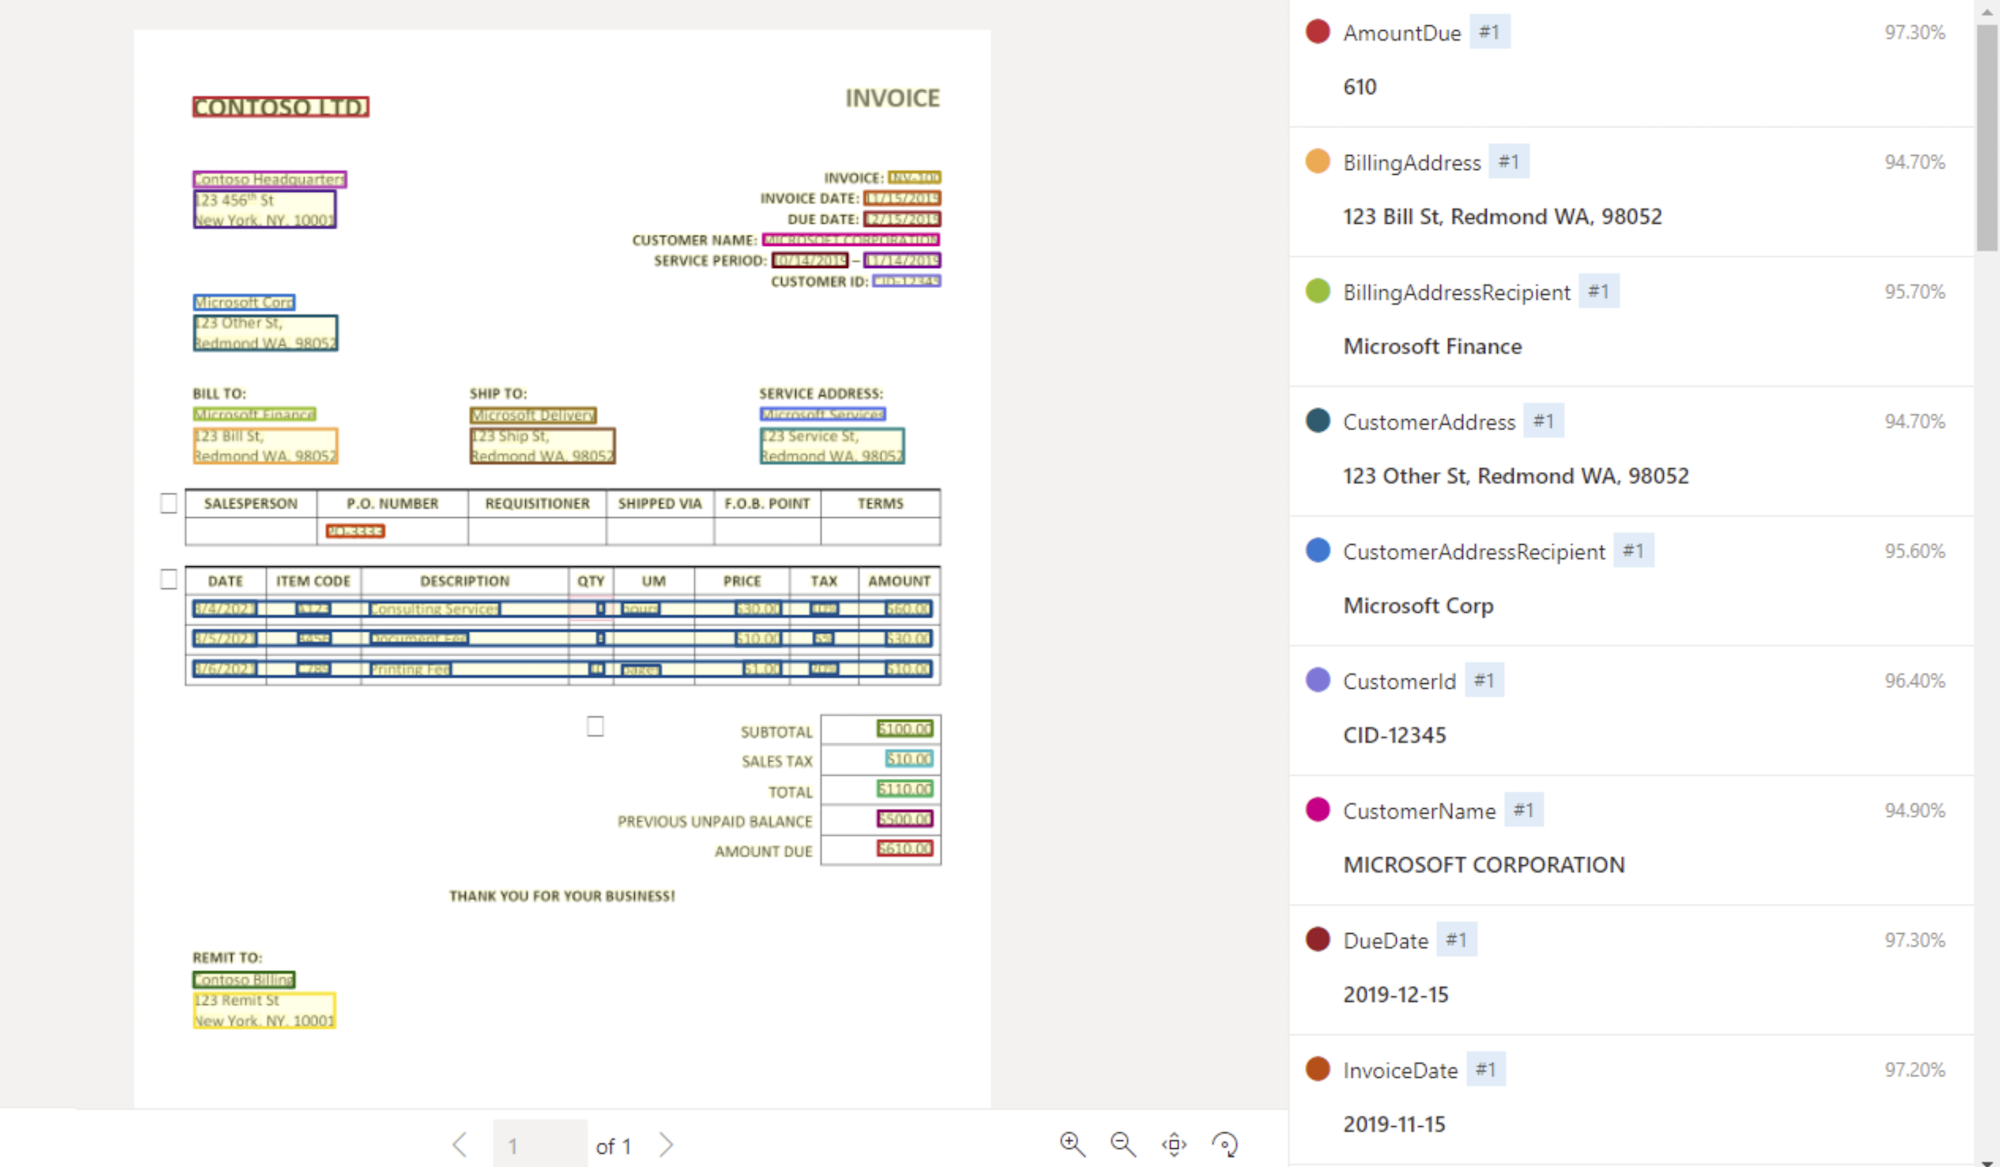Select the CustomerId field label
The image size is (2000, 1167).
(1399, 682)
